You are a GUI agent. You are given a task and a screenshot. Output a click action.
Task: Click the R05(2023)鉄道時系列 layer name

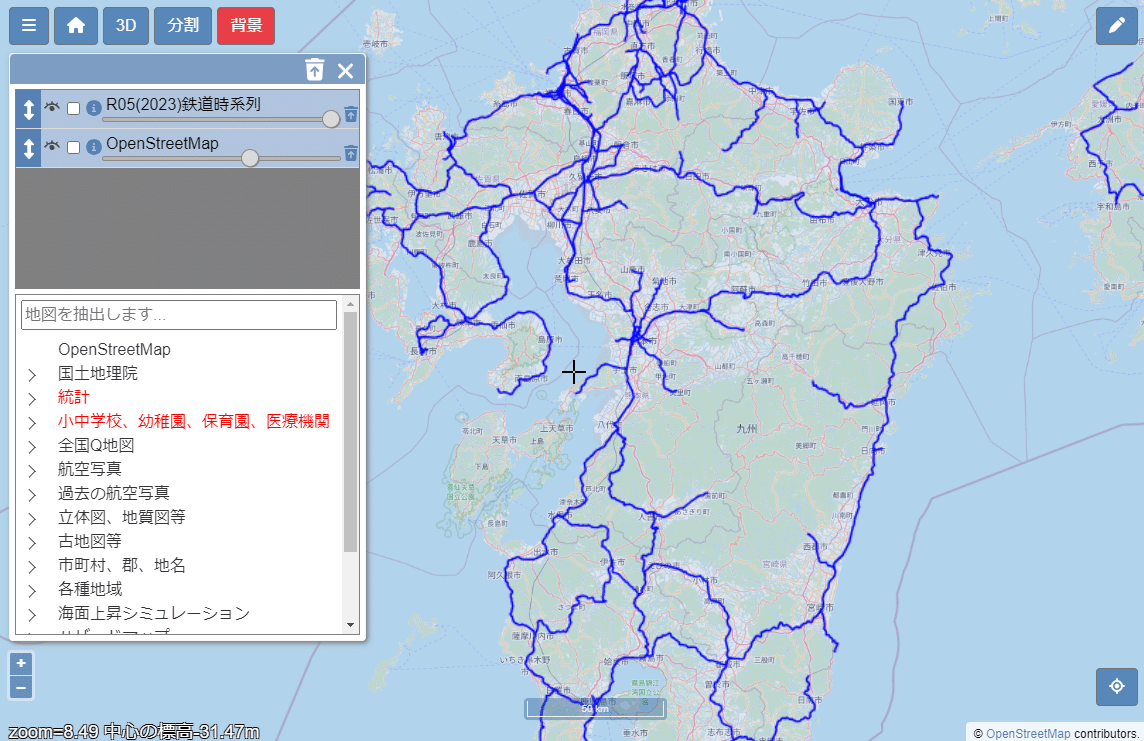click(x=183, y=104)
